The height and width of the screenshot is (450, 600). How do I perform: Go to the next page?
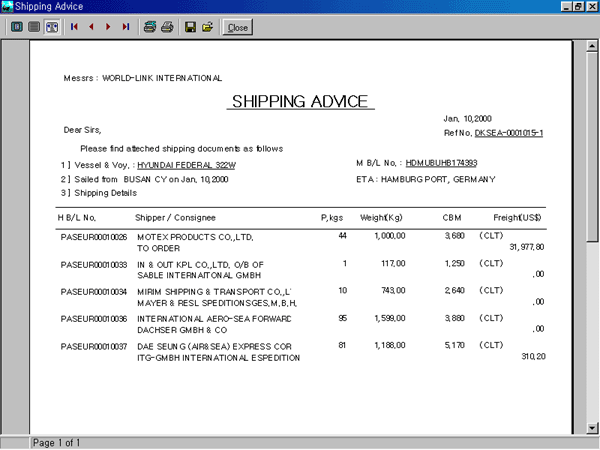point(108,27)
